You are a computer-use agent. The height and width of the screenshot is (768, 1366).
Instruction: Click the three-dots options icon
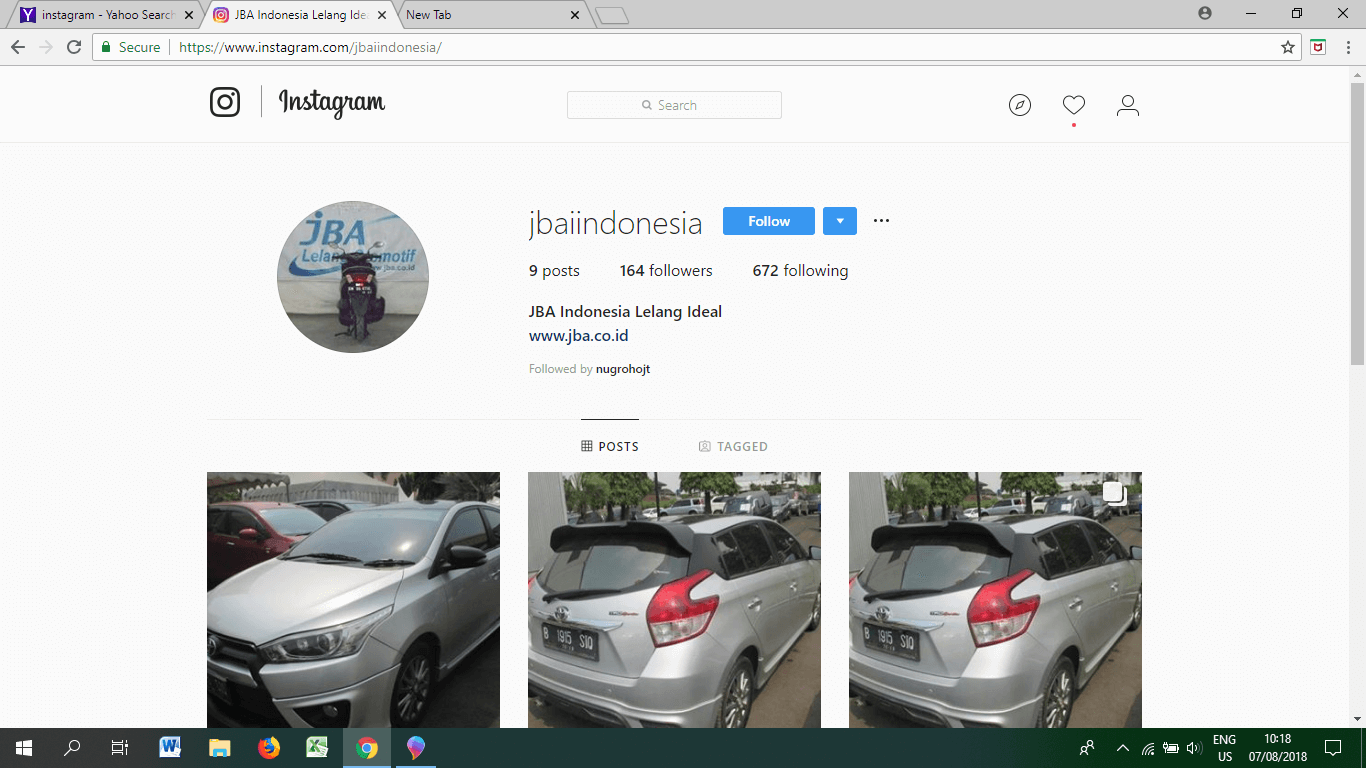point(881,221)
